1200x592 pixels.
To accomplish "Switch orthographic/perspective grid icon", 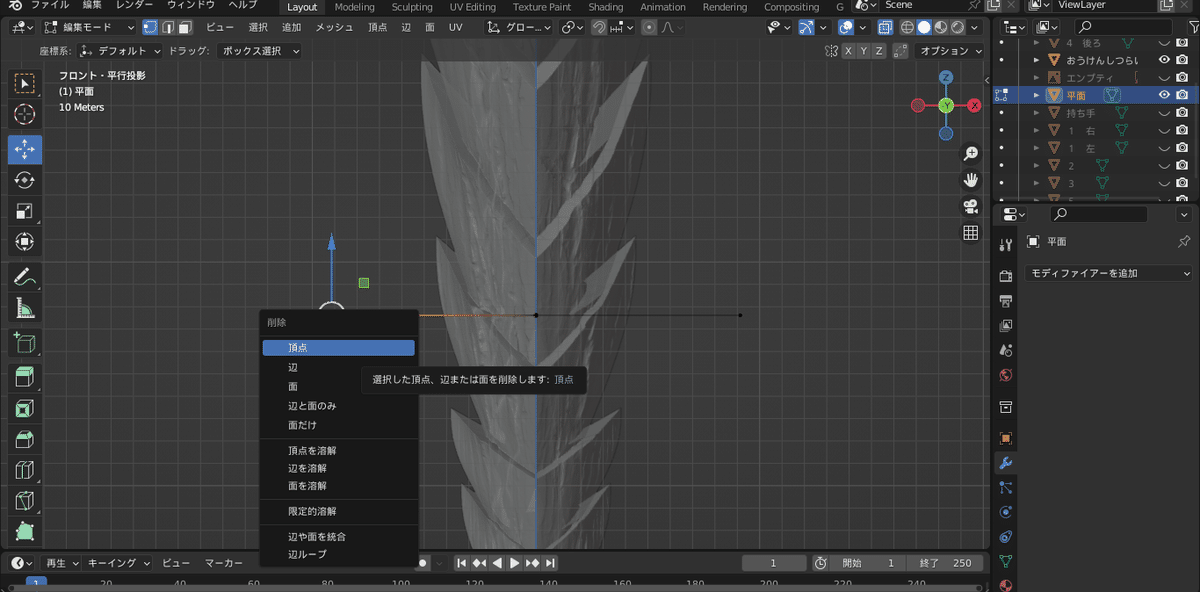I will pyautogui.click(x=970, y=233).
